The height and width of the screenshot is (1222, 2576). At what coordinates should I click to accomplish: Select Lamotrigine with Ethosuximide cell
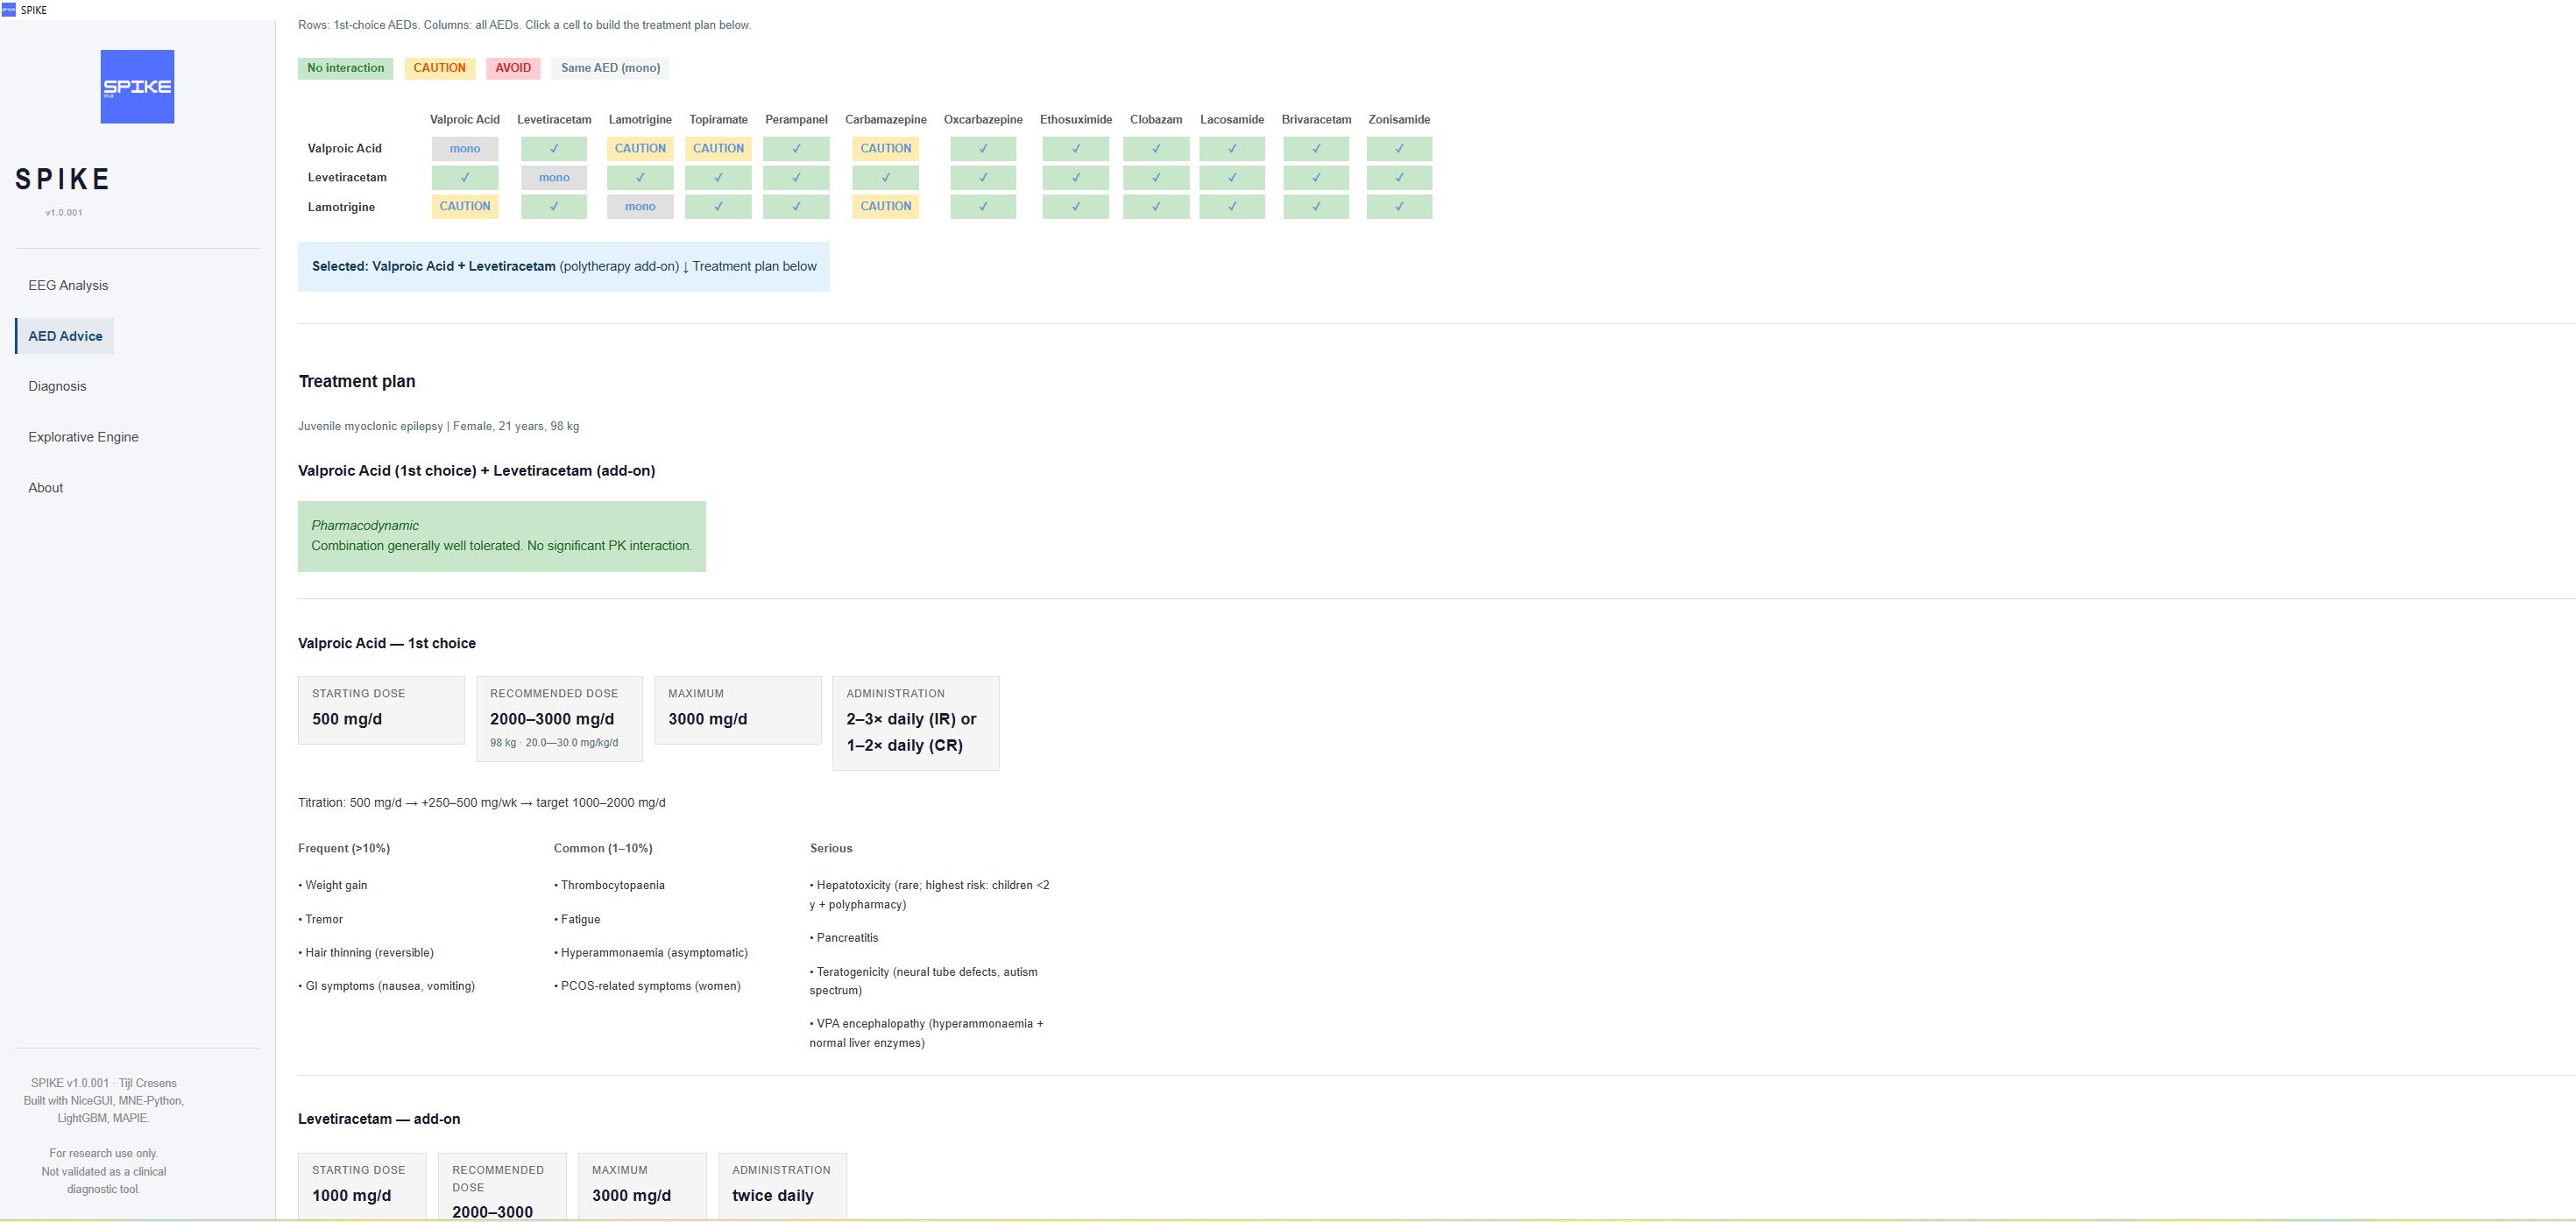(1076, 207)
